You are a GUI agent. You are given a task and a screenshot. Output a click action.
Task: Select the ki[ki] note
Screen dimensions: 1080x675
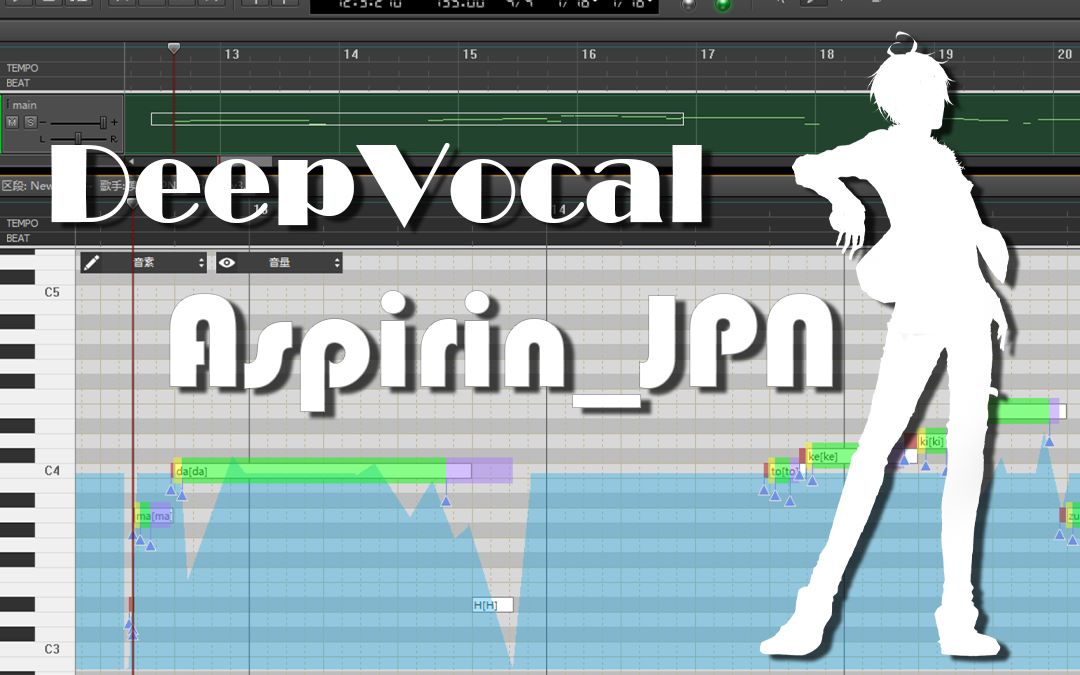(x=931, y=442)
